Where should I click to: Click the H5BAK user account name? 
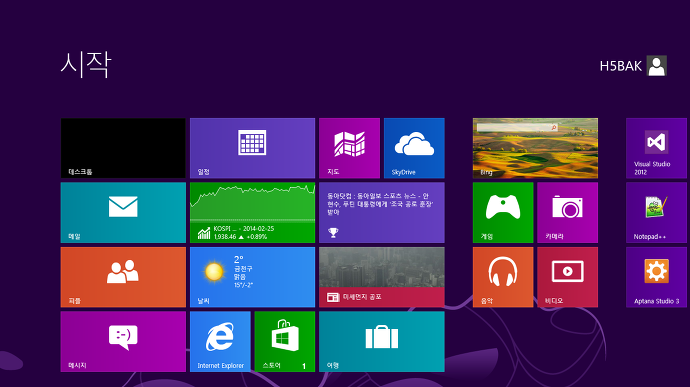click(620, 66)
